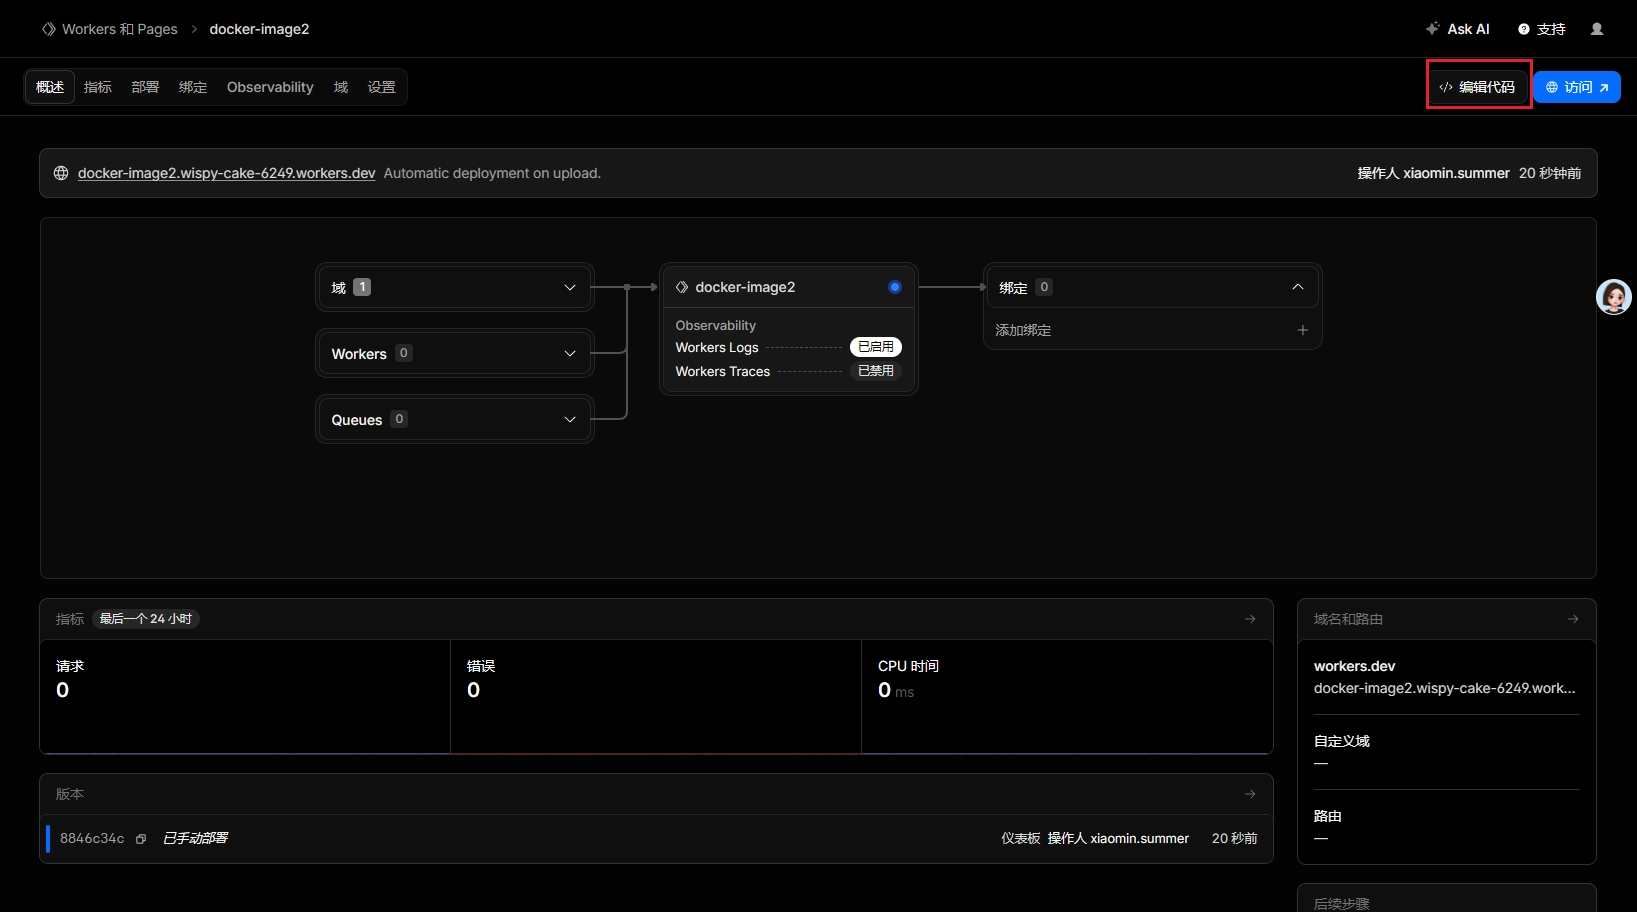
Task: Click the Workers and Pages breadcrumb icon
Action: [48, 29]
